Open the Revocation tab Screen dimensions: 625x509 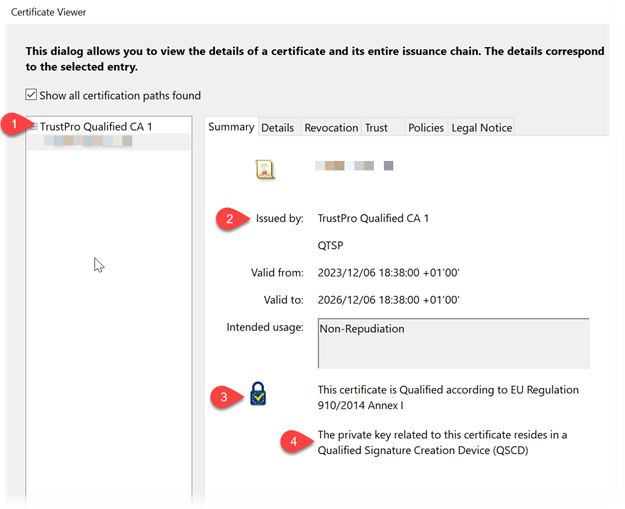331,128
